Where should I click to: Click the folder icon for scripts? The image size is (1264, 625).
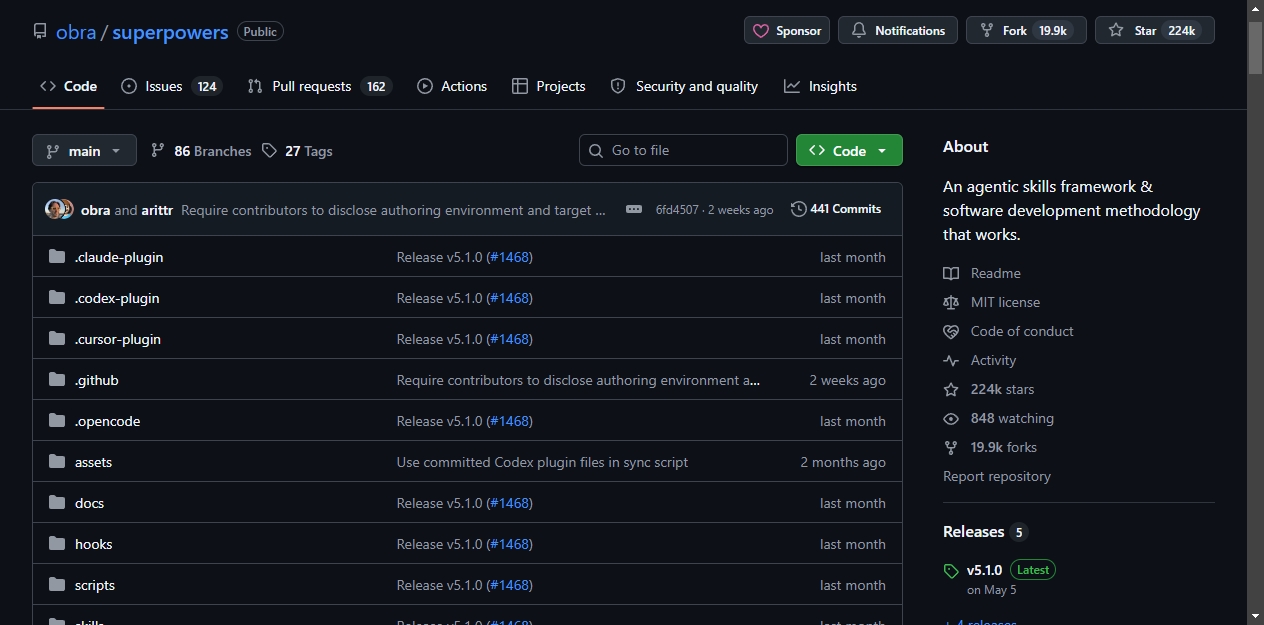(57, 585)
